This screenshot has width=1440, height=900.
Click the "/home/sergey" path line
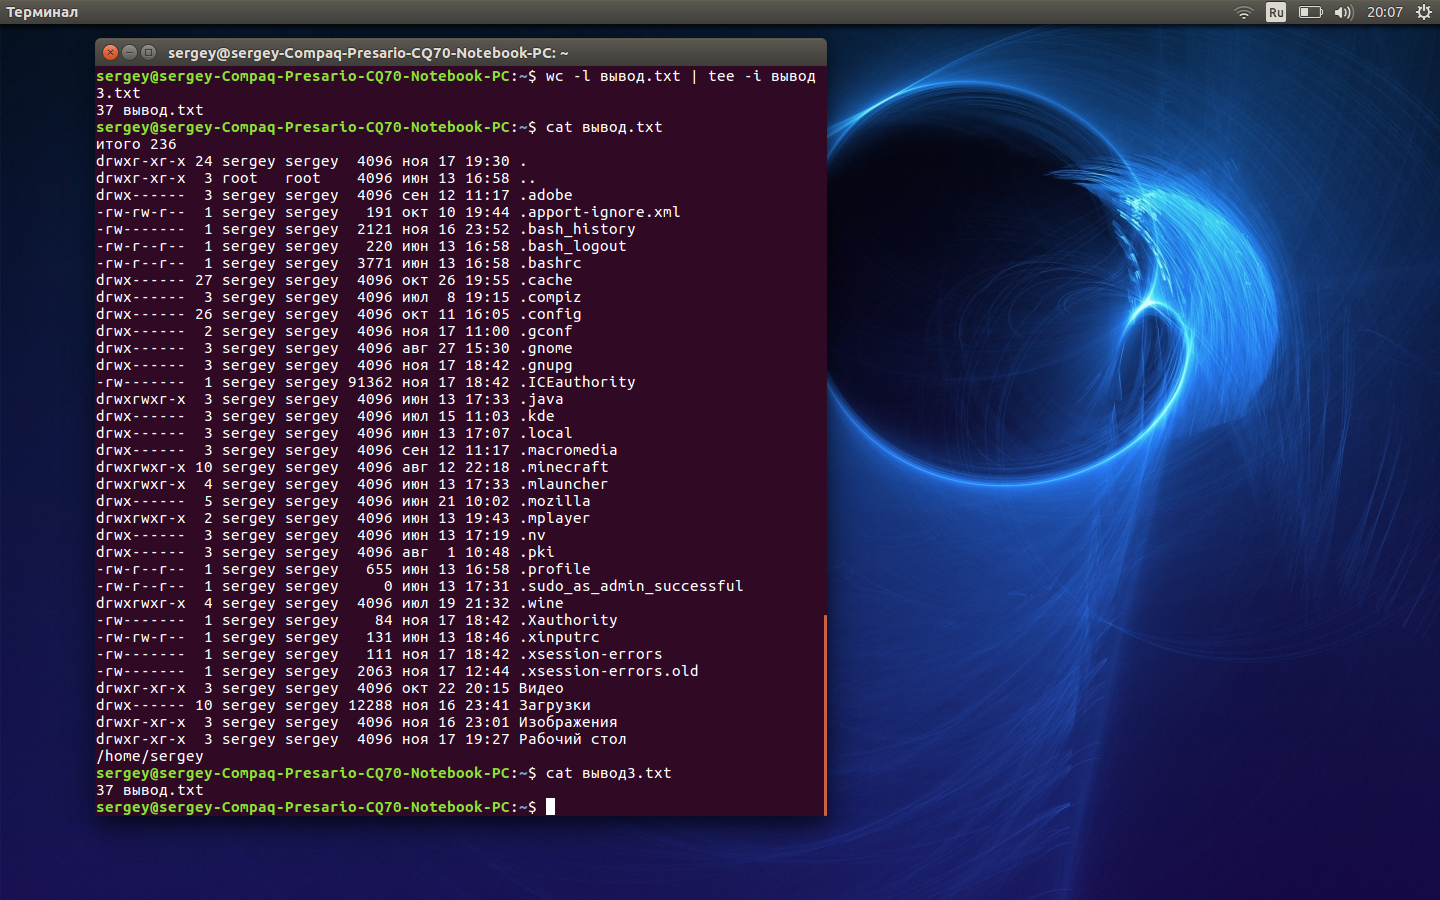pos(150,756)
